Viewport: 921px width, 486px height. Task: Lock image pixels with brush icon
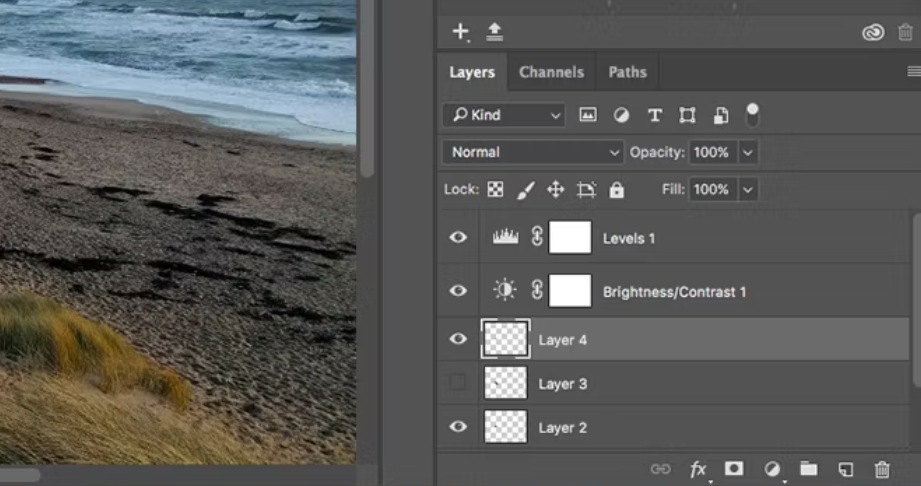pos(526,189)
